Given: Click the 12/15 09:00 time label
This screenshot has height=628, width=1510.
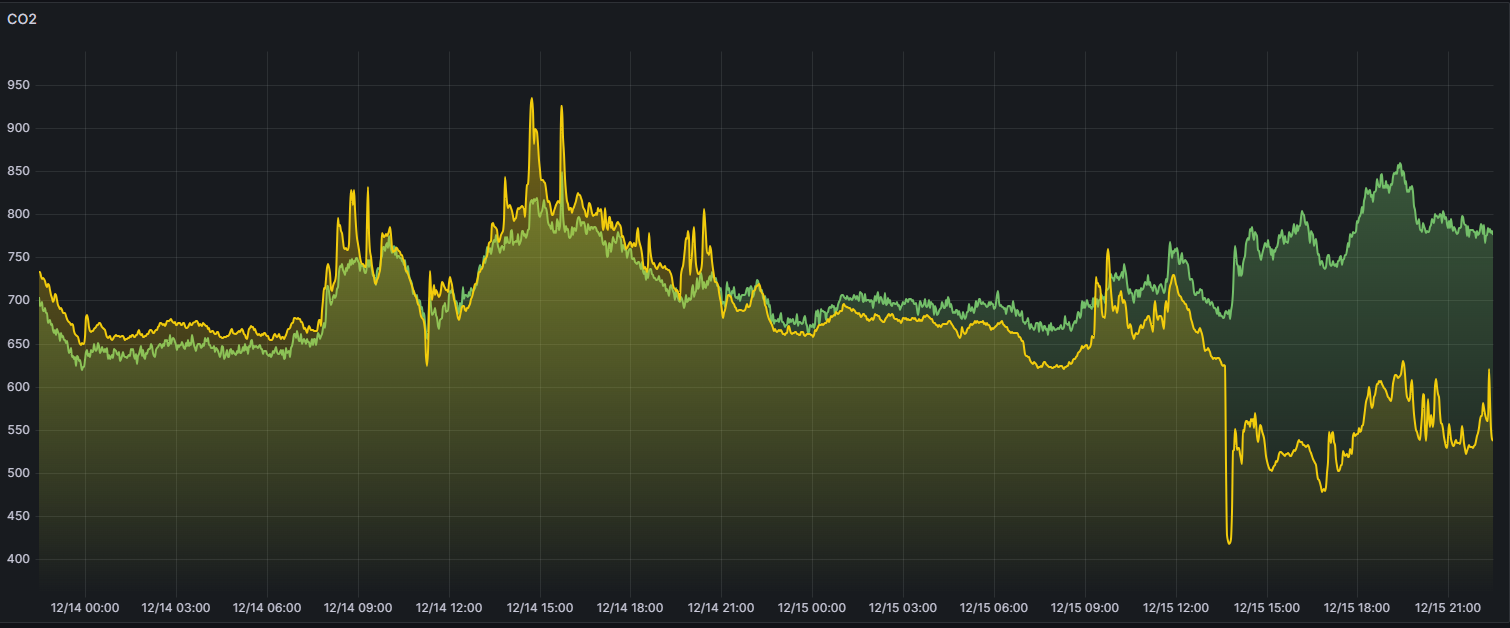Looking at the screenshot, I should tap(1085, 607).
